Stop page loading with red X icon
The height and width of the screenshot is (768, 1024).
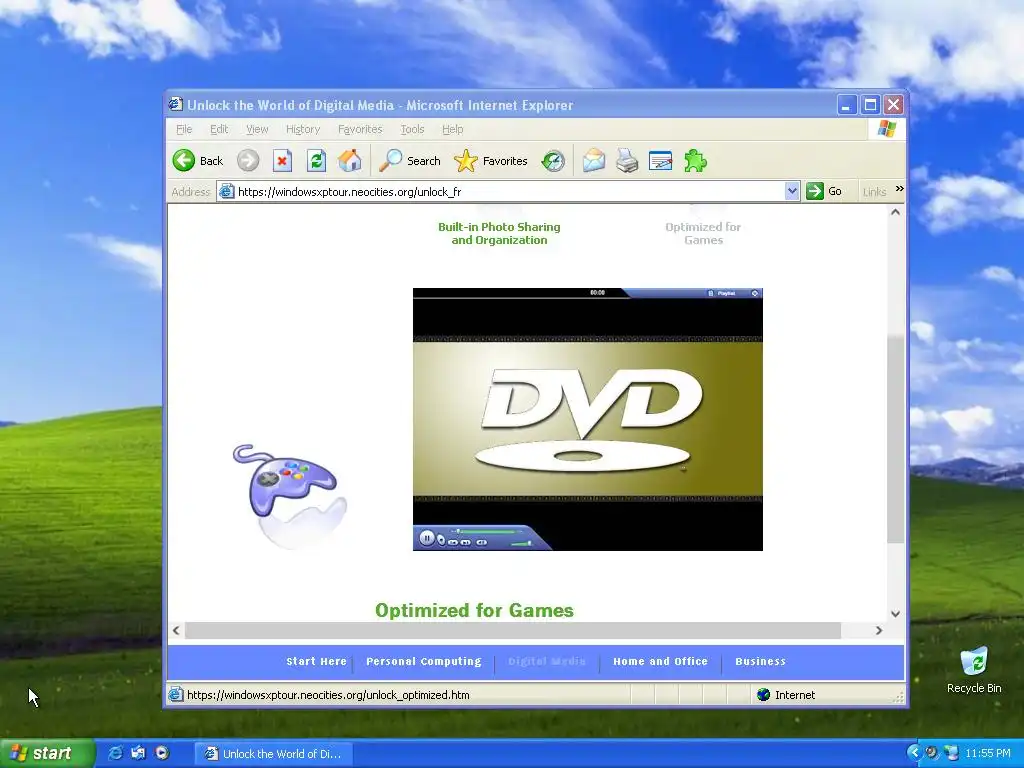282,161
